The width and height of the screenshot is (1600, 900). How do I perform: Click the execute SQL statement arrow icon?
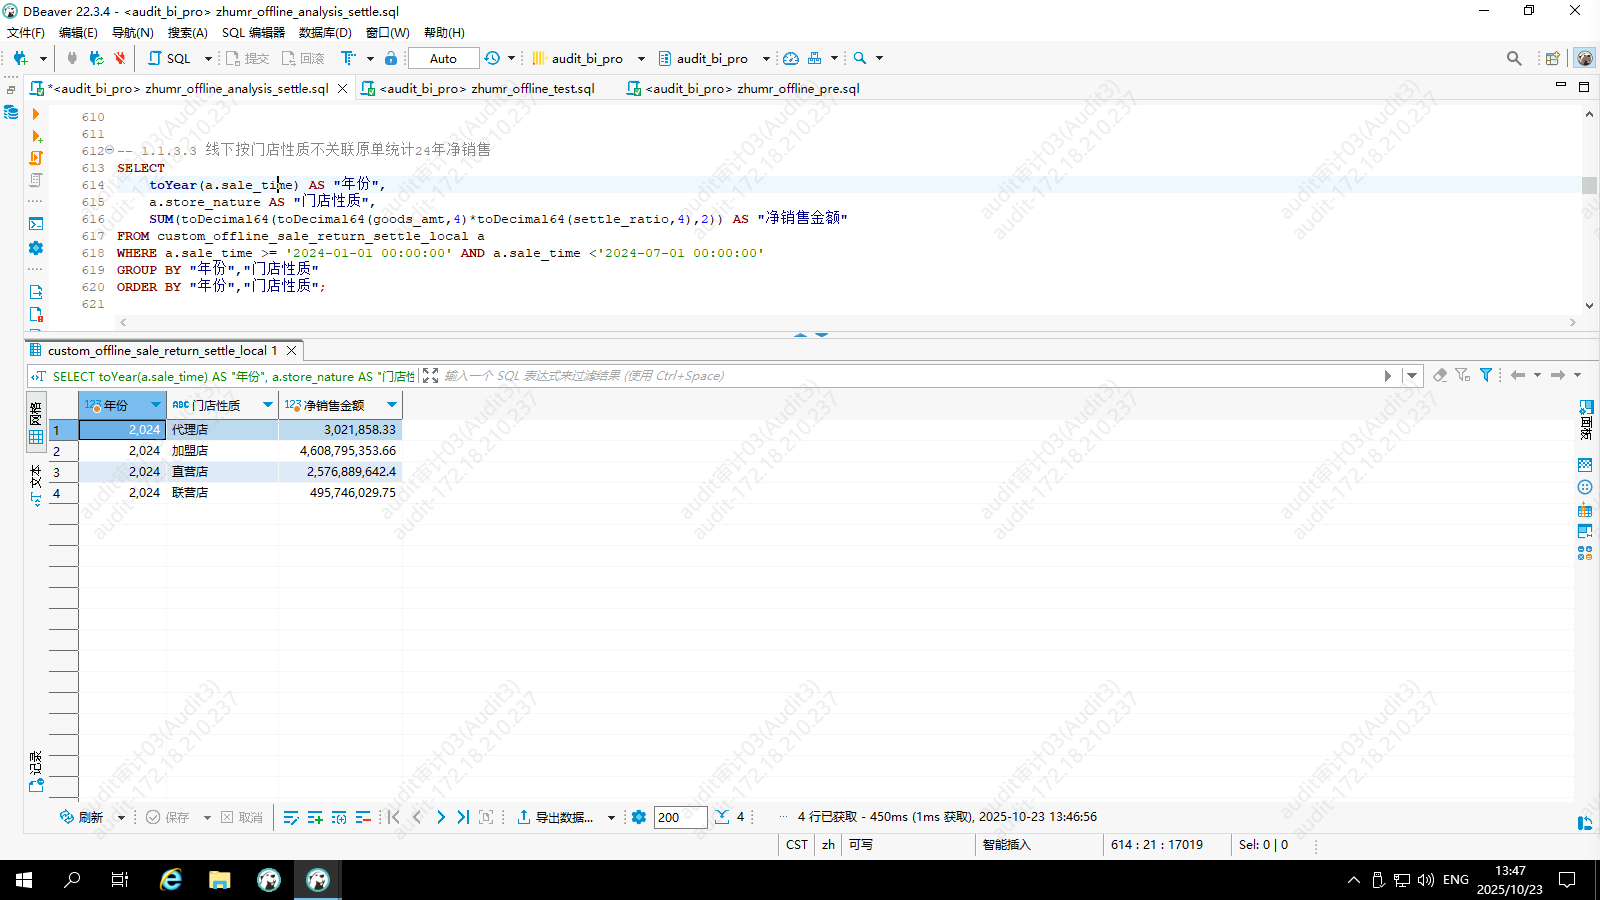[x=36, y=114]
